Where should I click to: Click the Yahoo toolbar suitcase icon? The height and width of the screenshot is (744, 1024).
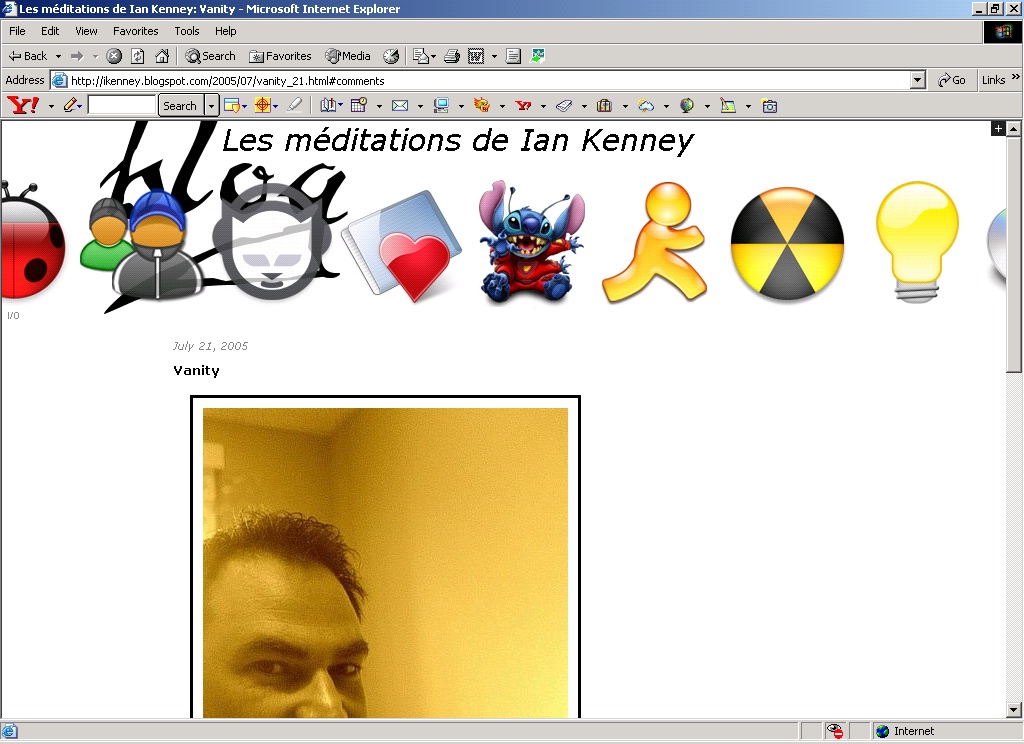click(x=605, y=105)
